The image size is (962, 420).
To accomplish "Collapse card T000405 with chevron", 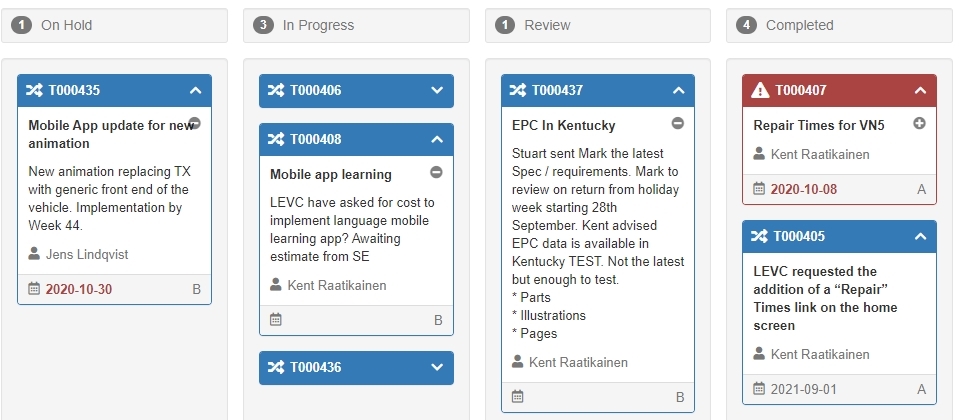I will pyautogui.click(x=920, y=236).
